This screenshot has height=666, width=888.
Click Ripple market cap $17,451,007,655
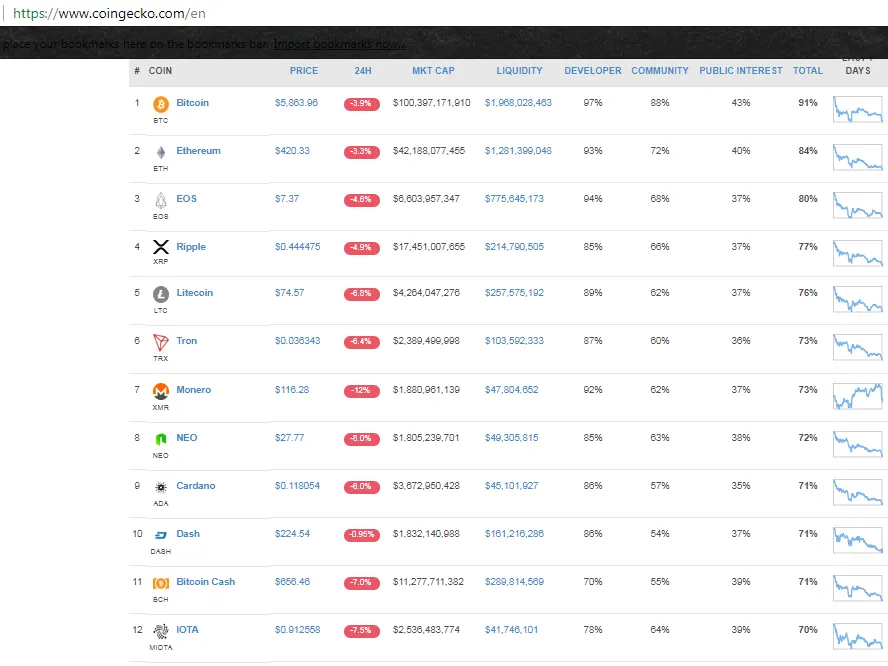point(429,247)
